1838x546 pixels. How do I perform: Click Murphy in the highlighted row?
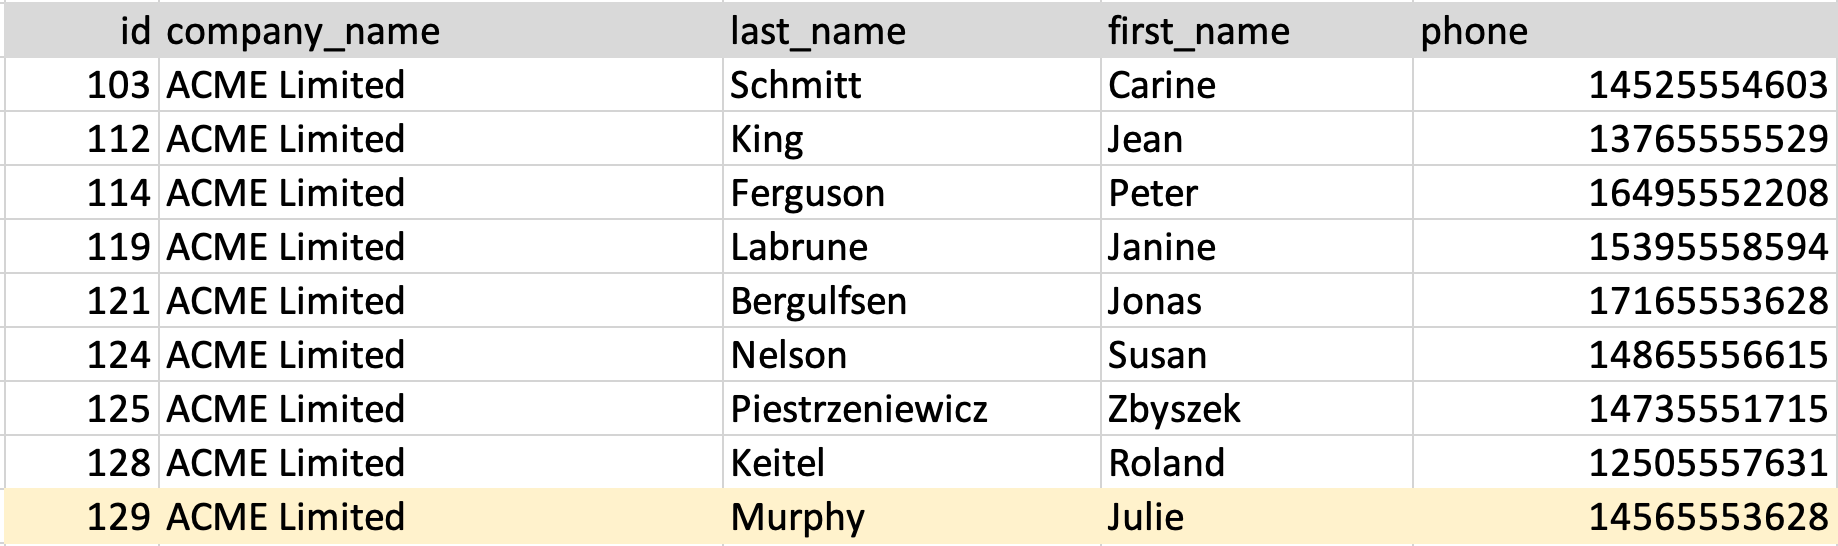[x=797, y=517]
